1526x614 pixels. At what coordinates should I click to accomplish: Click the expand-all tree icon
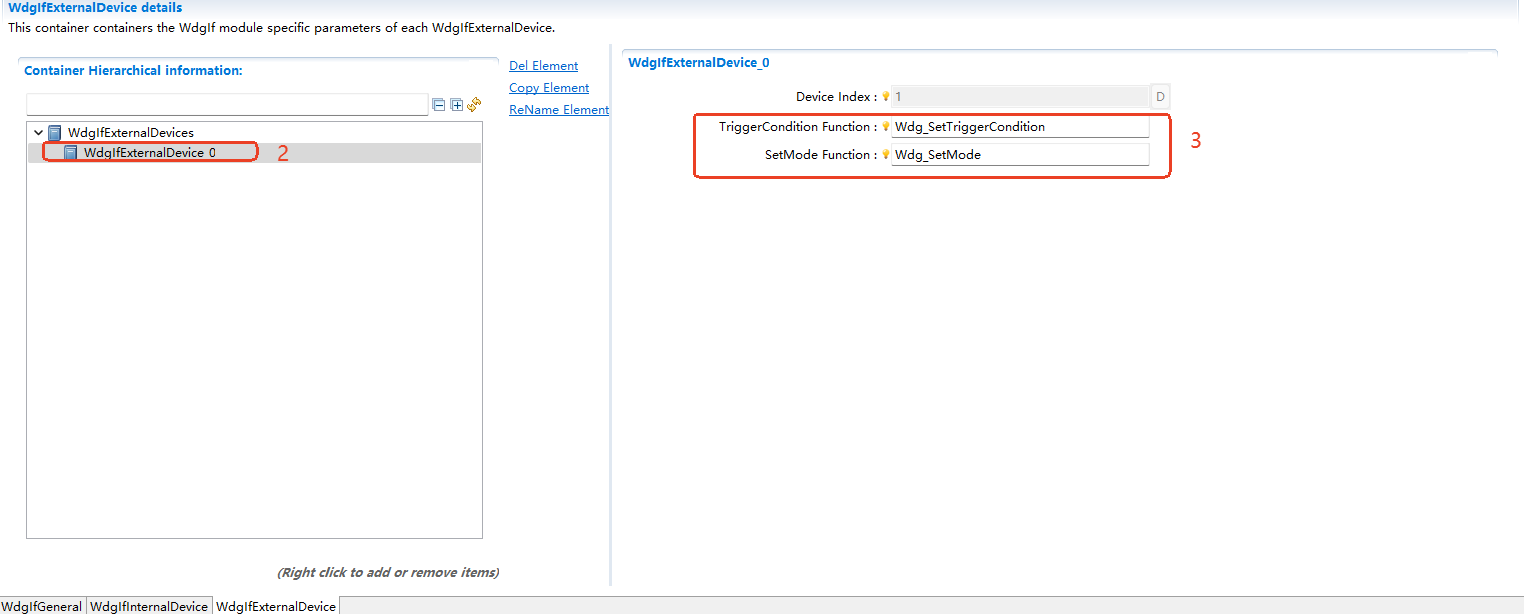click(456, 104)
